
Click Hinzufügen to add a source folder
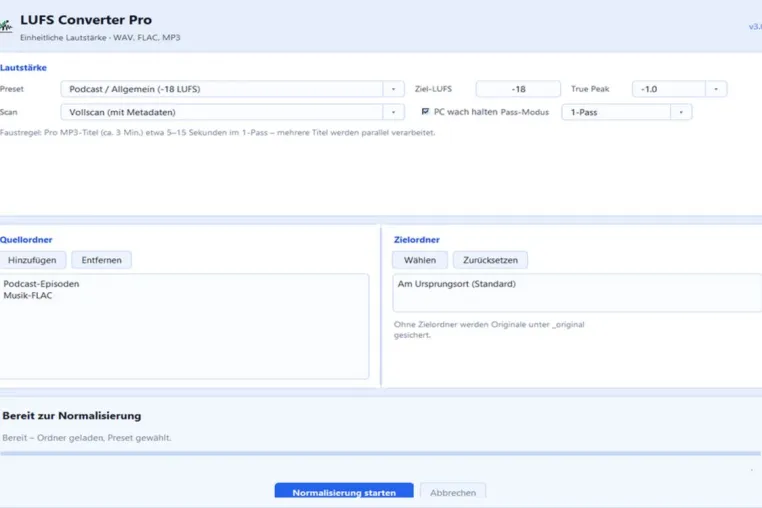pos(32,260)
